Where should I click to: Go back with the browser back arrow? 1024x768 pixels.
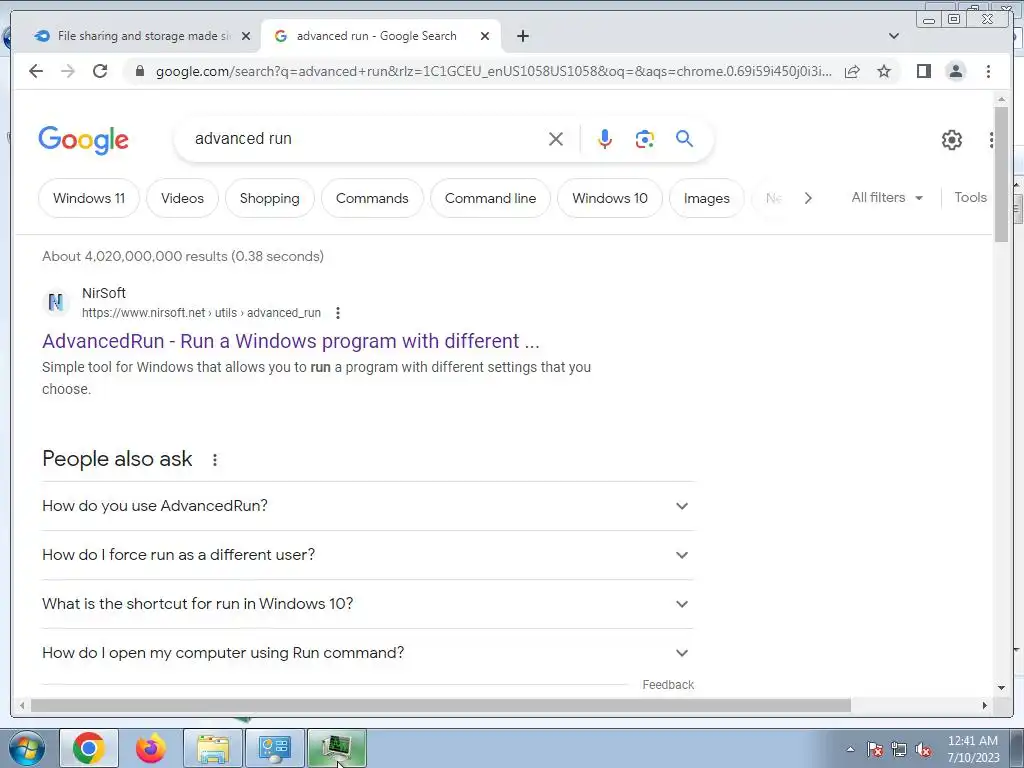pyautogui.click(x=36, y=71)
